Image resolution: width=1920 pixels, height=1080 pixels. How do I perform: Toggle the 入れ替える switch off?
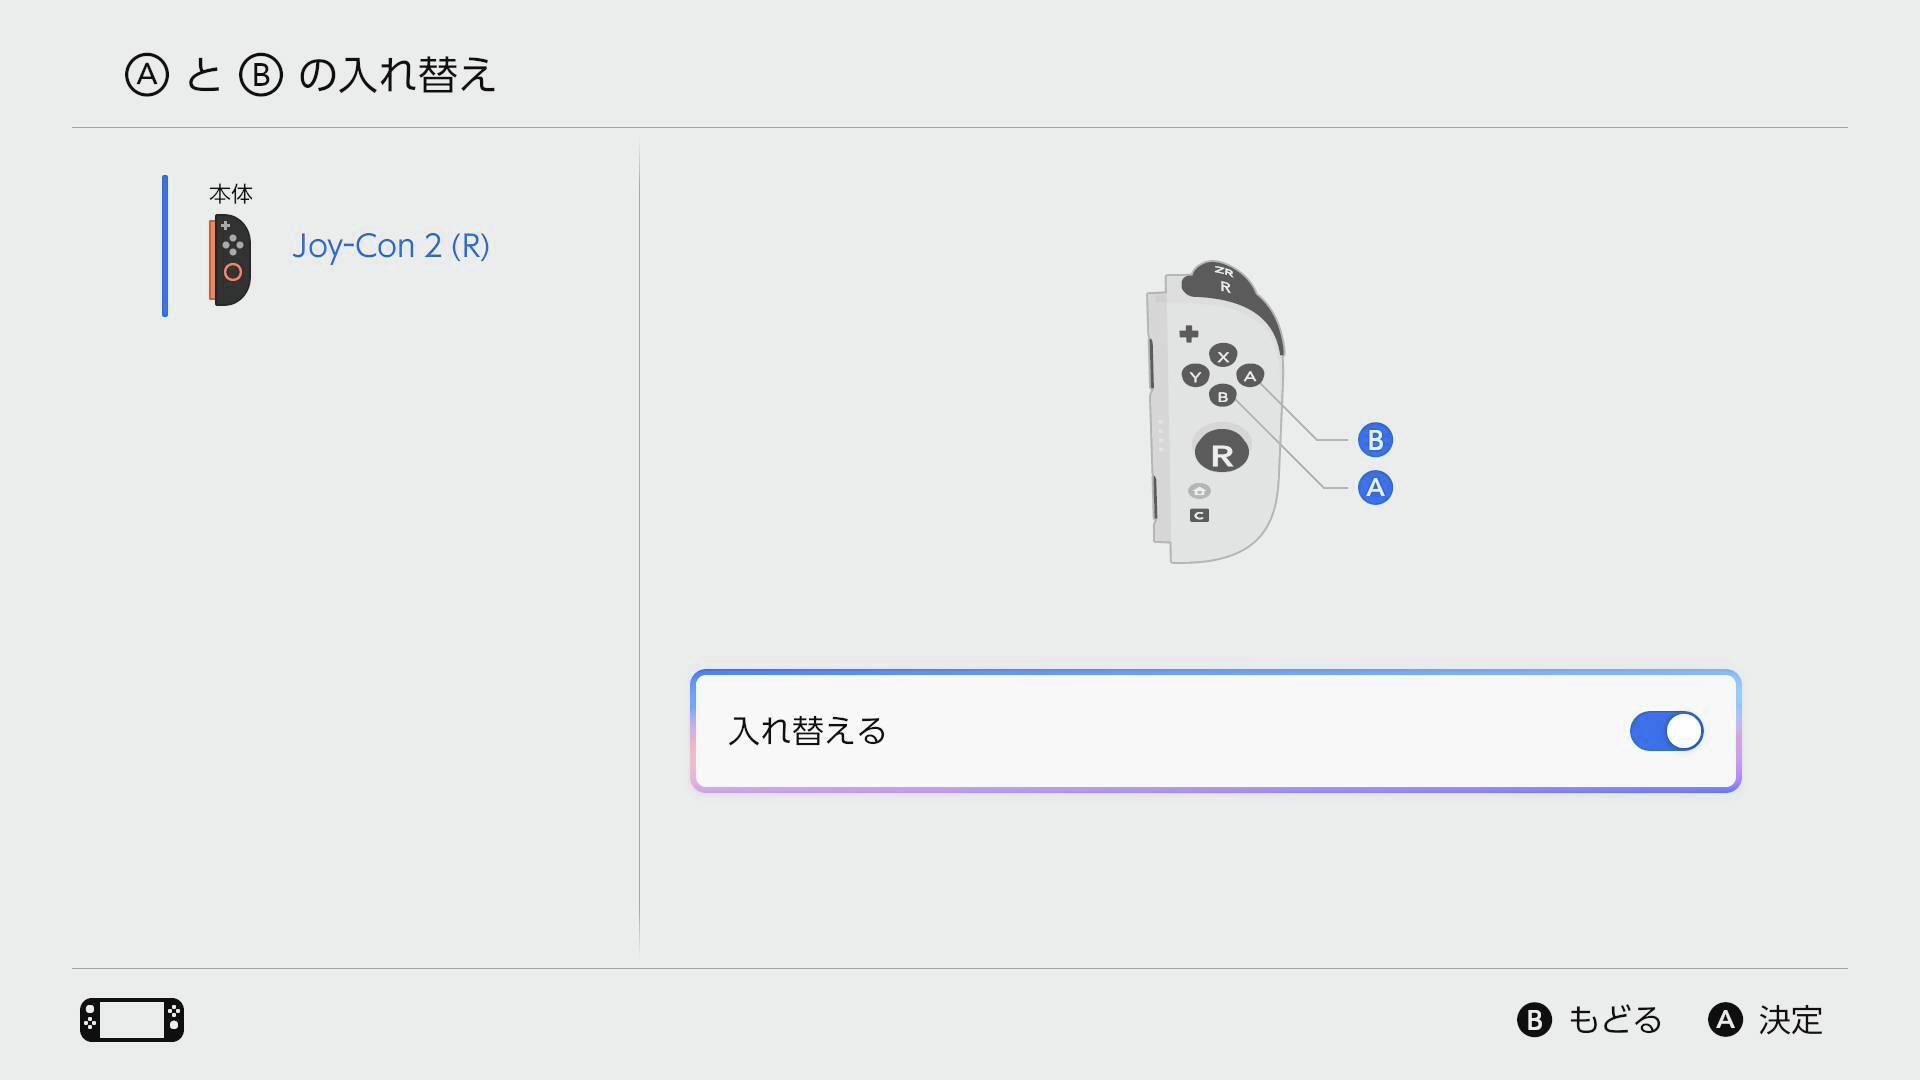tap(1666, 731)
